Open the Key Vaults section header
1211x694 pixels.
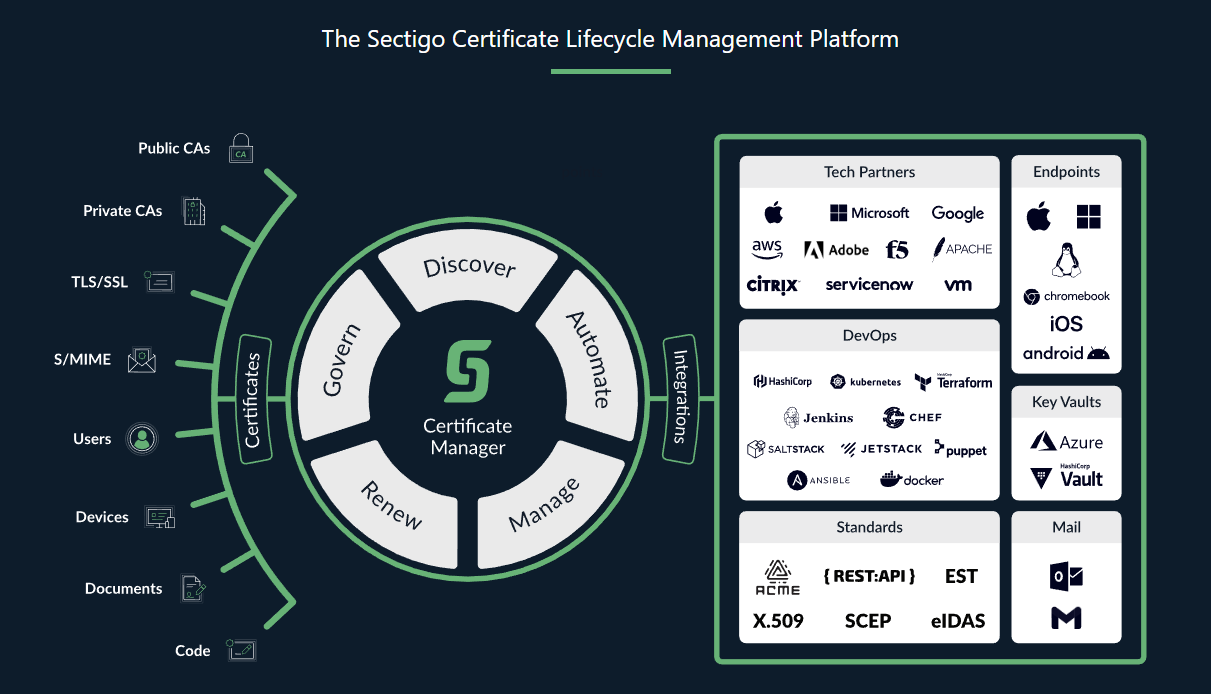point(1065,402)
